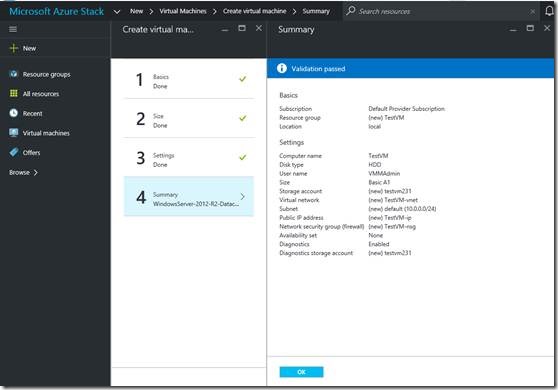Screen dimensions: 558x390
Task: Click the New plus icon
Action: 14,48
